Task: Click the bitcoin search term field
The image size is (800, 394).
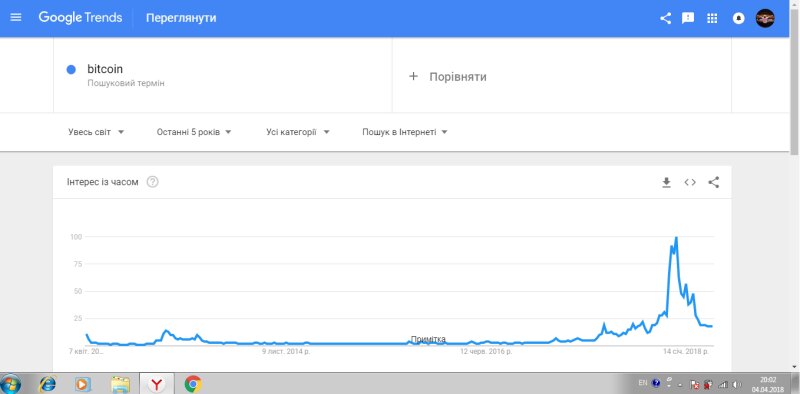Action: point(222,75)
